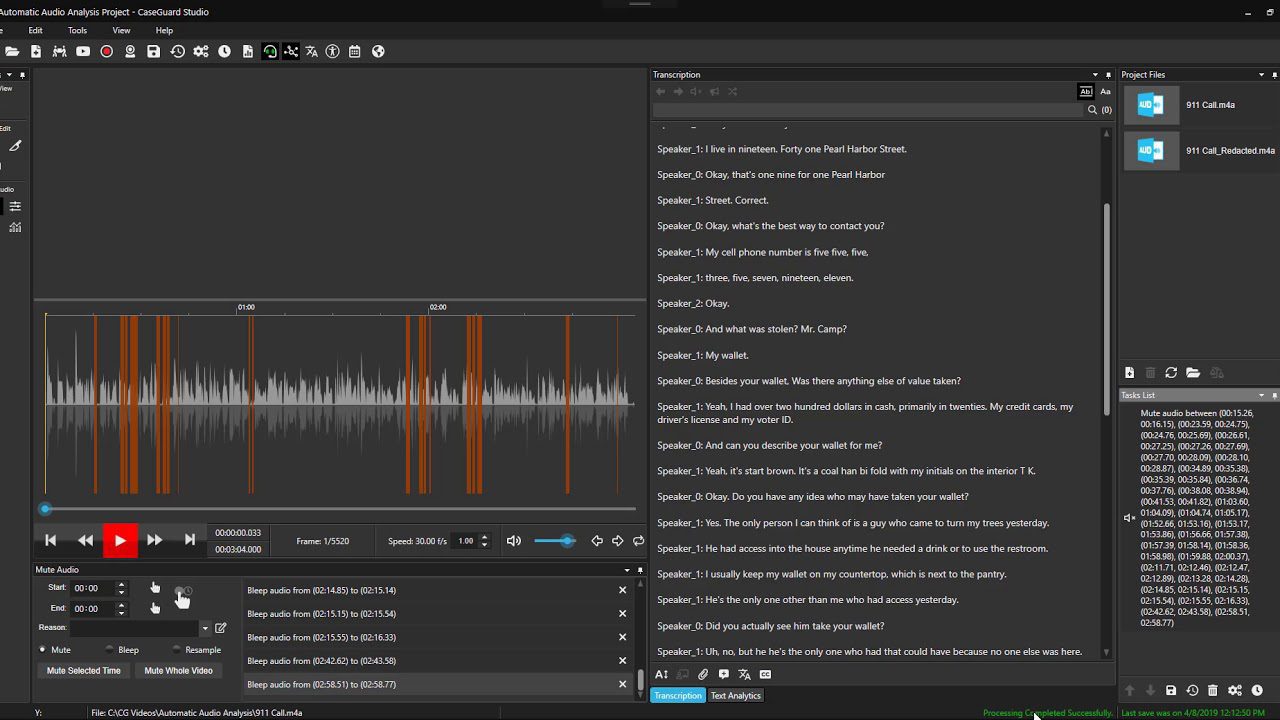Open the Reason dropdown list
The image size is (1280, 720).
click(x=205, y=629)
